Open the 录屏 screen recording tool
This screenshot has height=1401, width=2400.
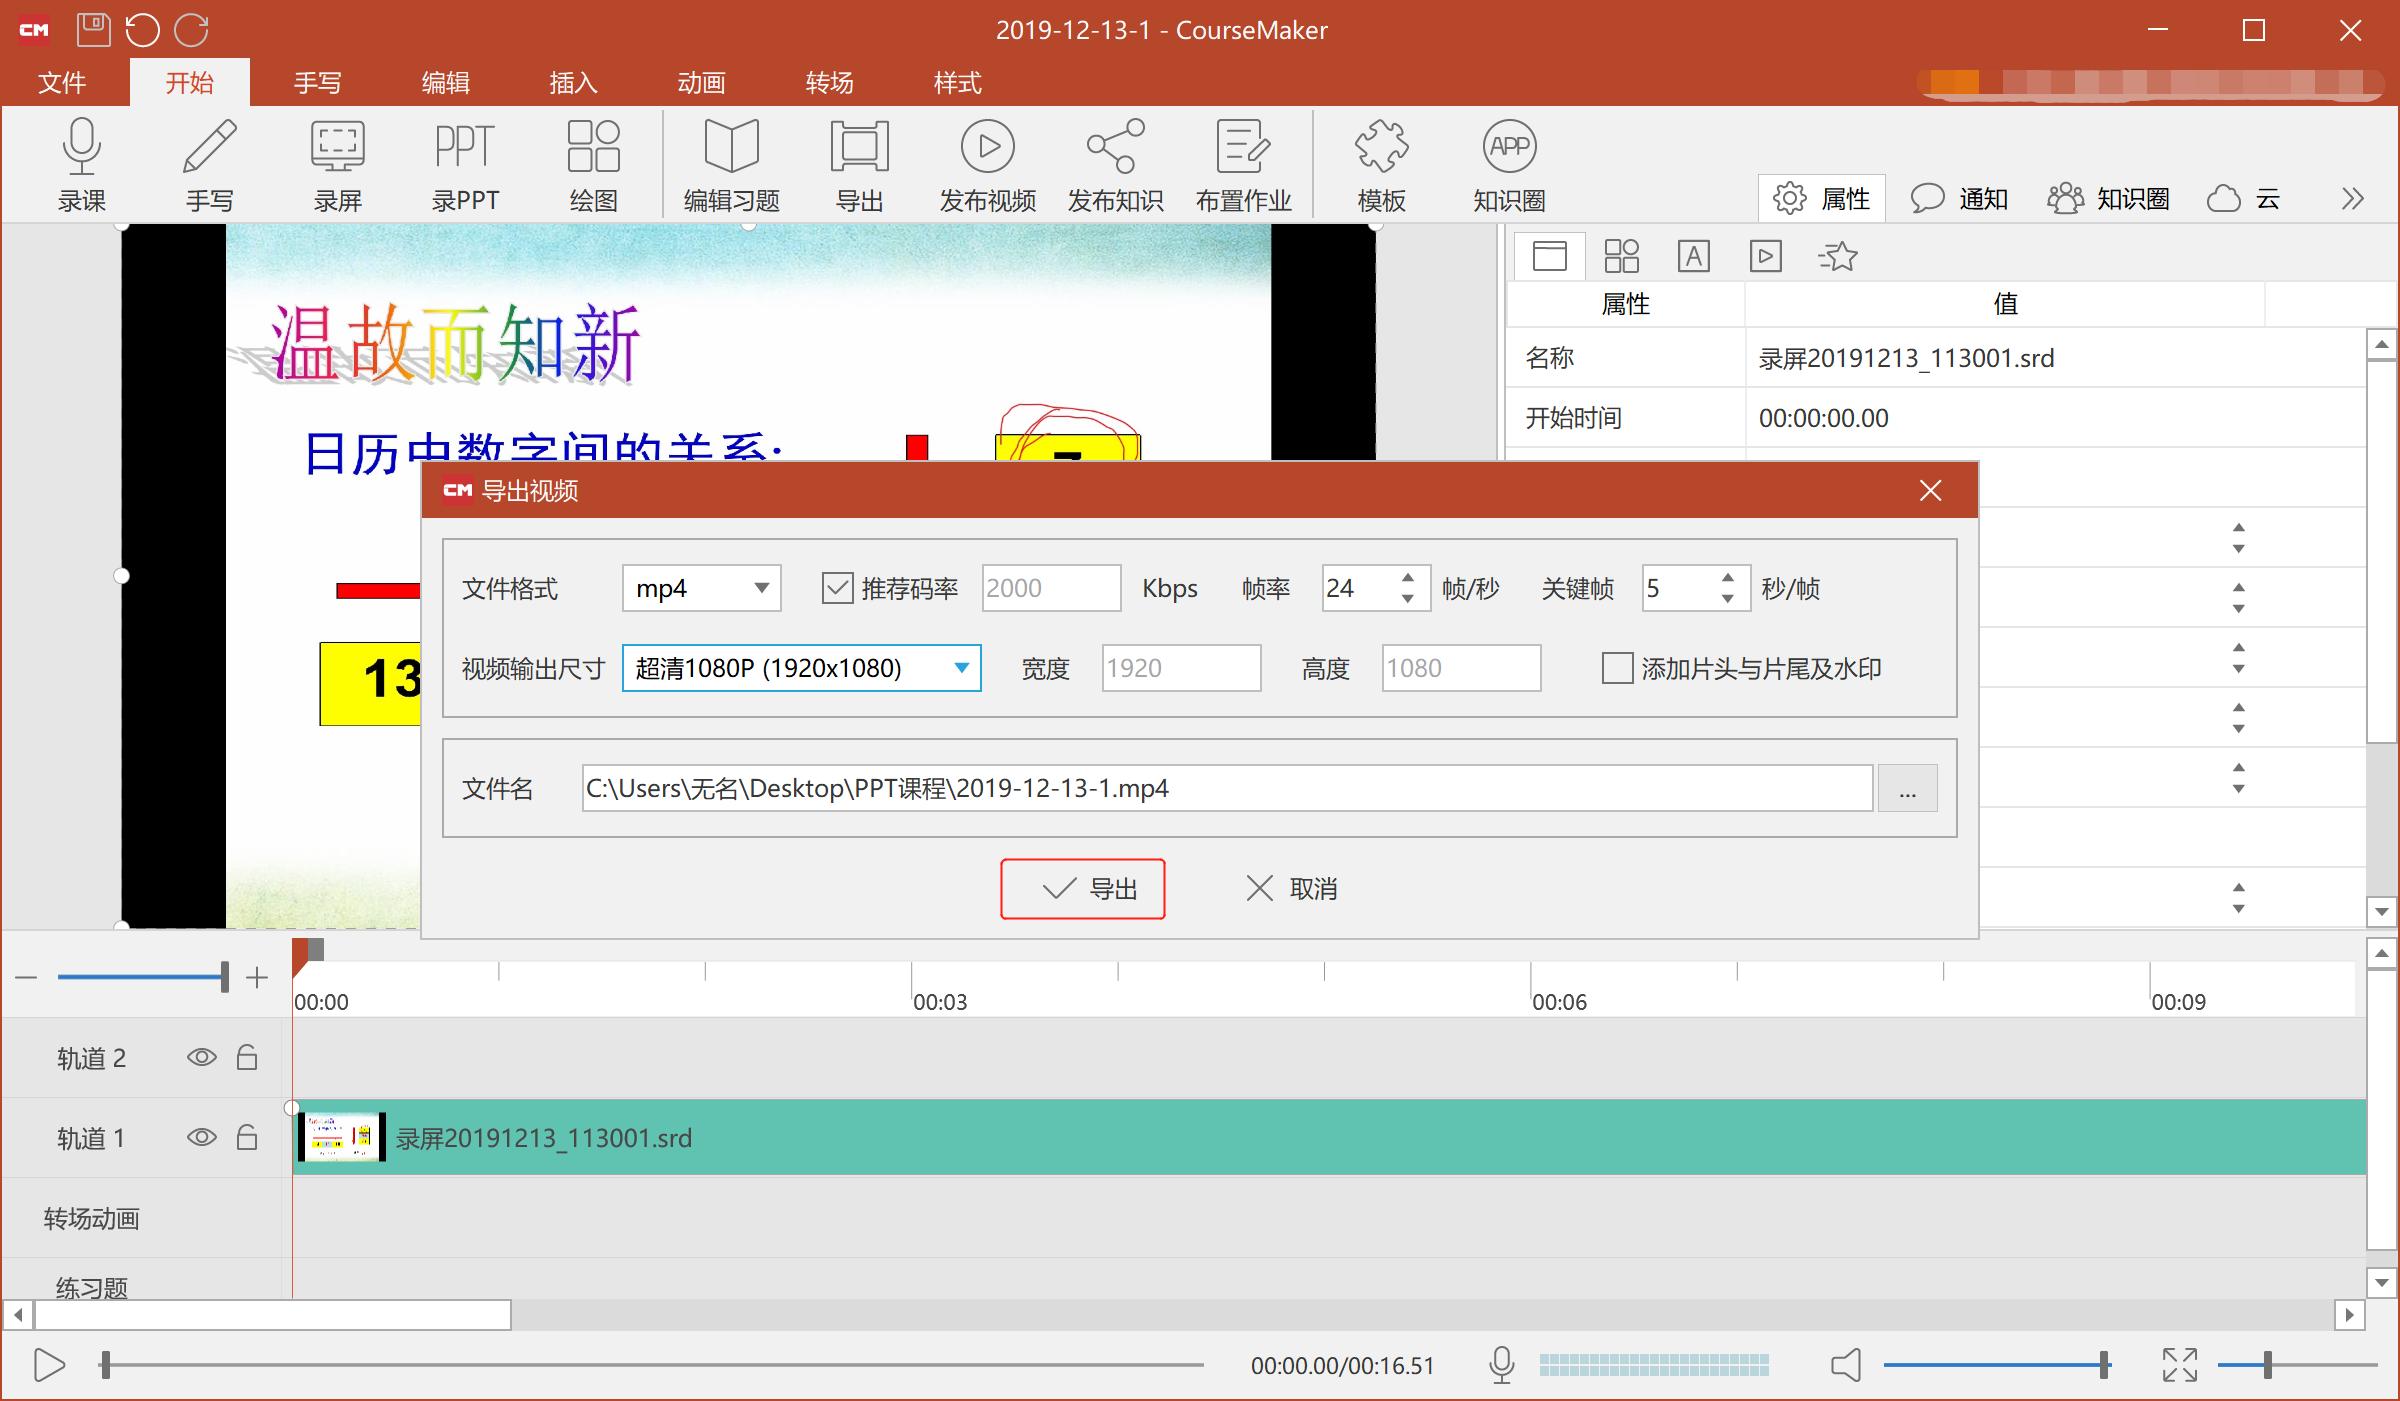336,165
